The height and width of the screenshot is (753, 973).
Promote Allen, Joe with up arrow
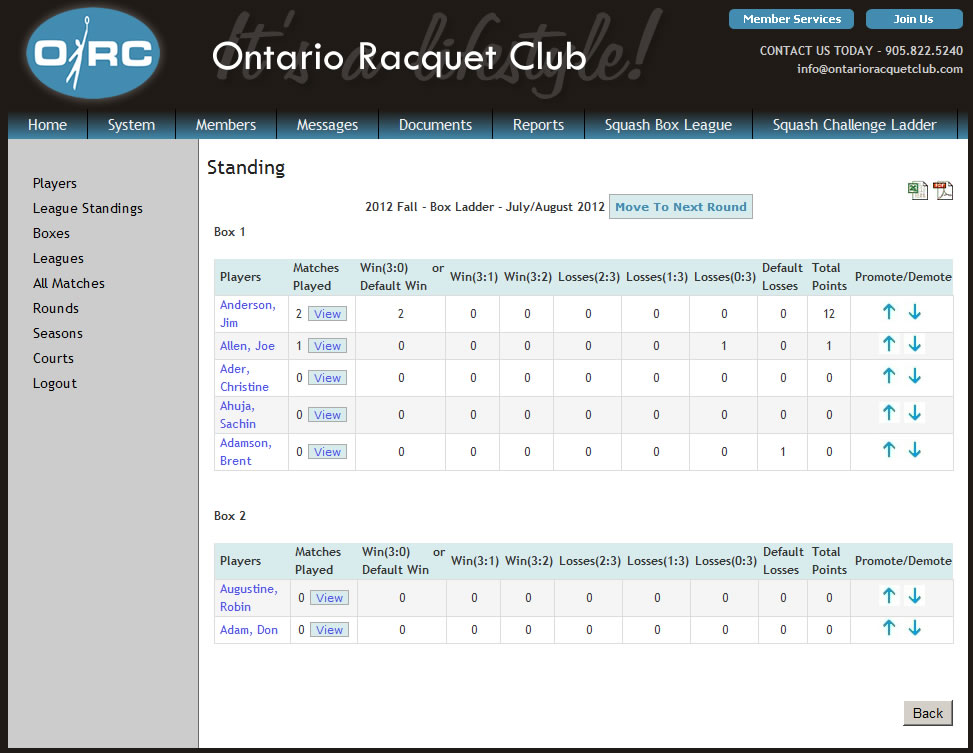click(889, 344)
